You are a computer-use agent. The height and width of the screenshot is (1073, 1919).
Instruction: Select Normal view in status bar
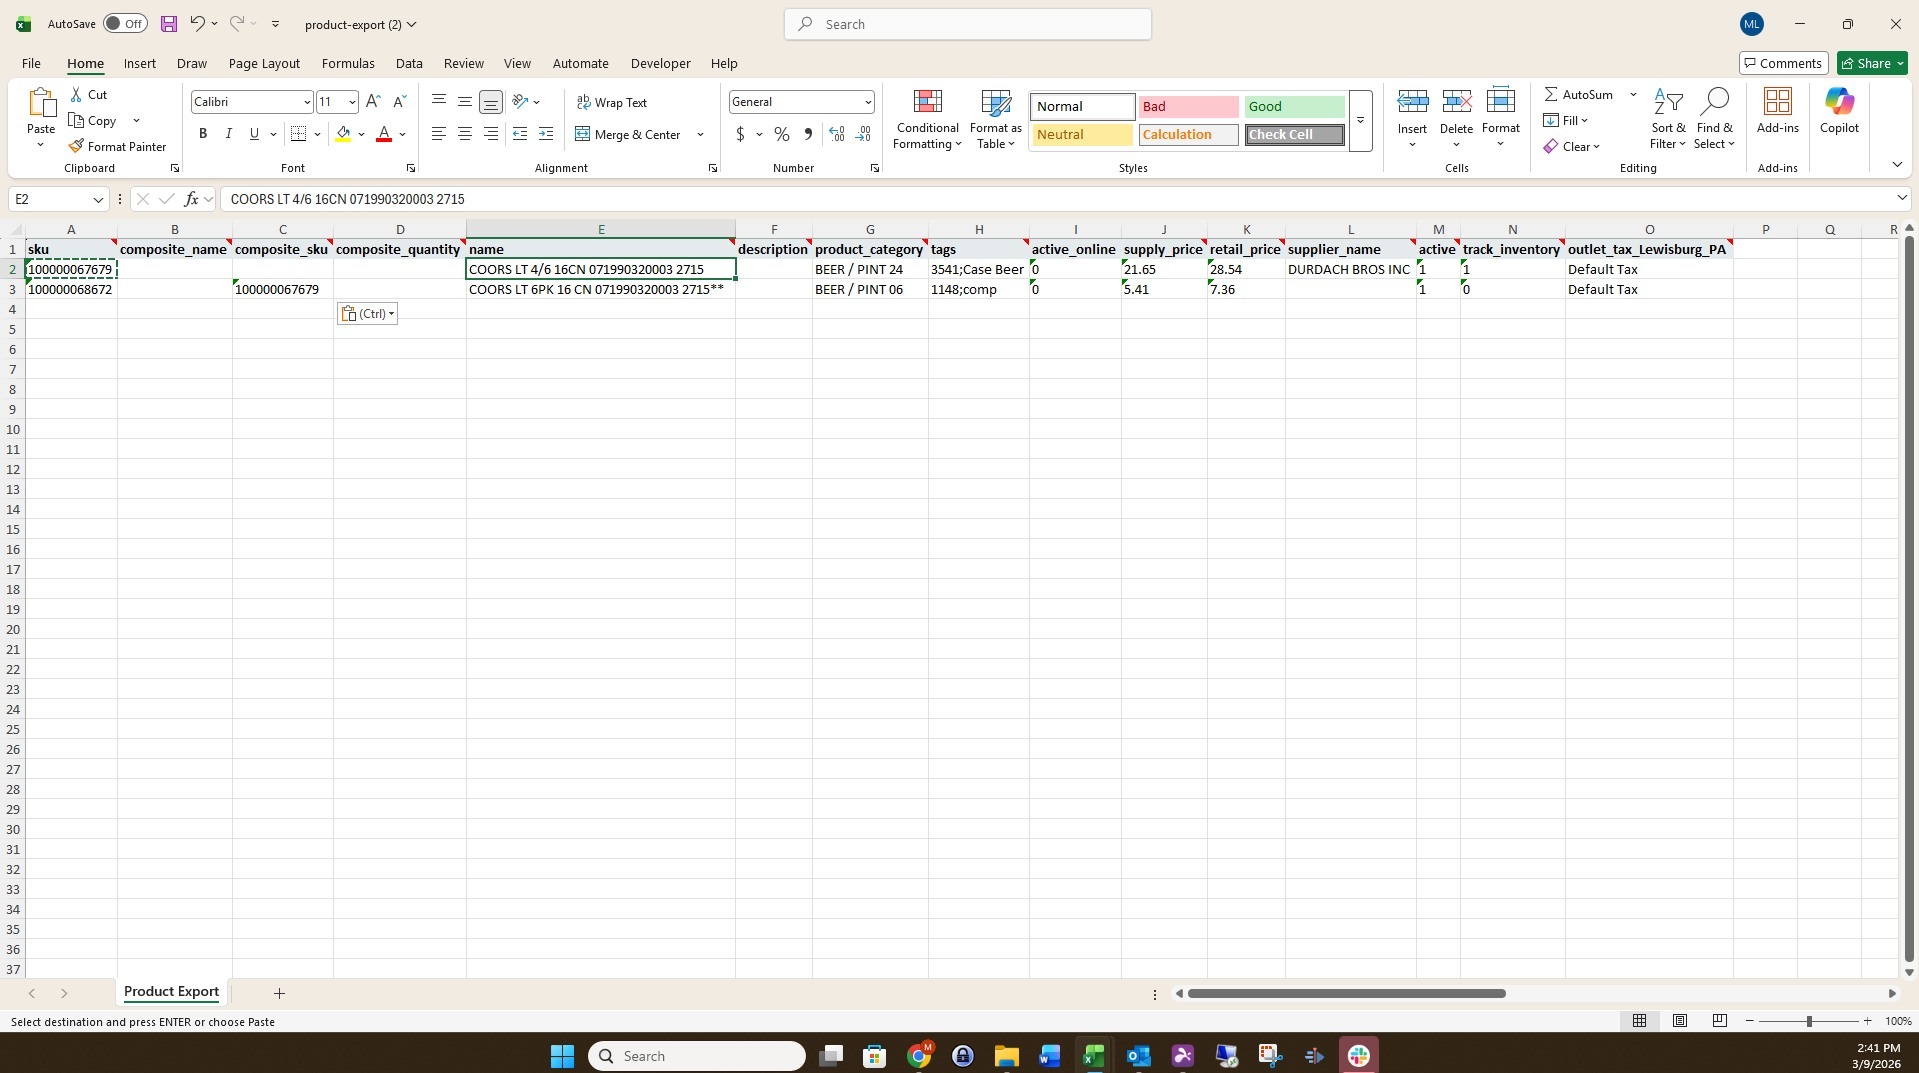click(1639, 1021)
